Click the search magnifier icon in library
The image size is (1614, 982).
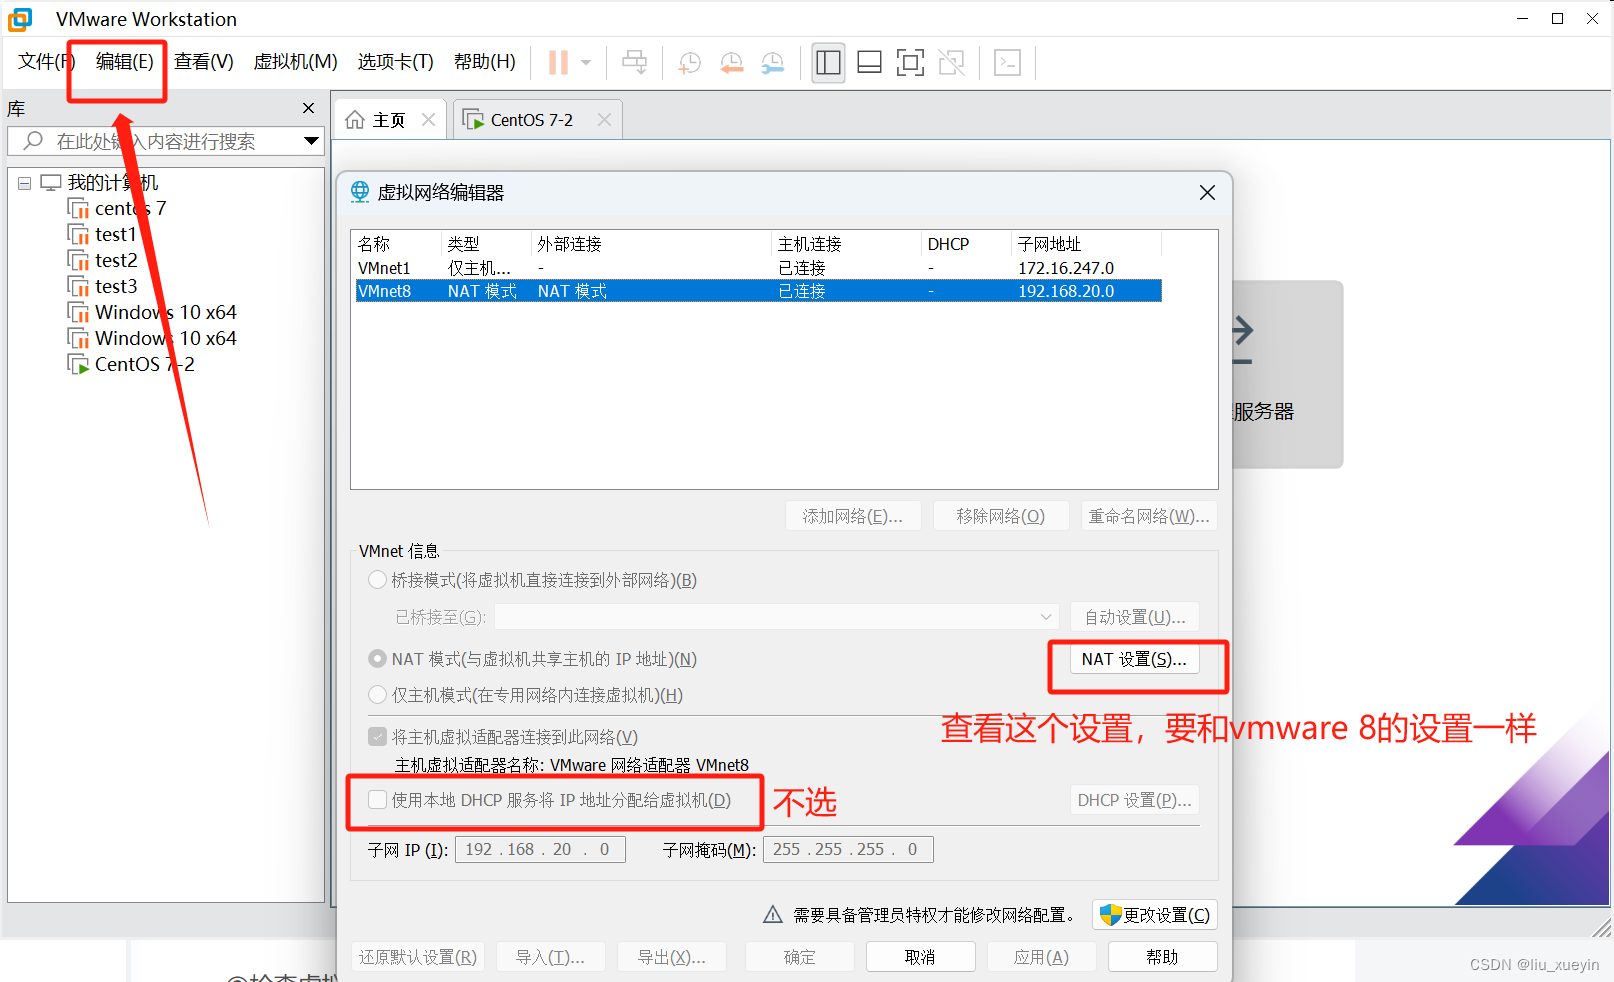pos(33,141)
